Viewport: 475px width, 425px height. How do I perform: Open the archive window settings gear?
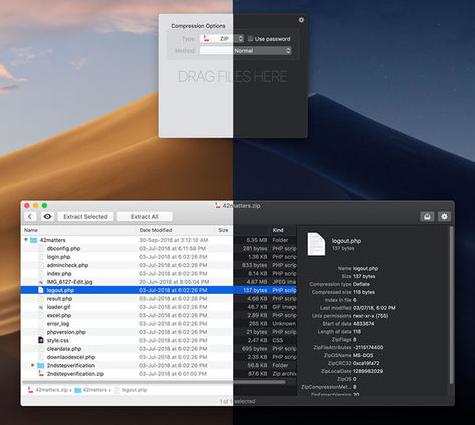[x=444, y=217]
